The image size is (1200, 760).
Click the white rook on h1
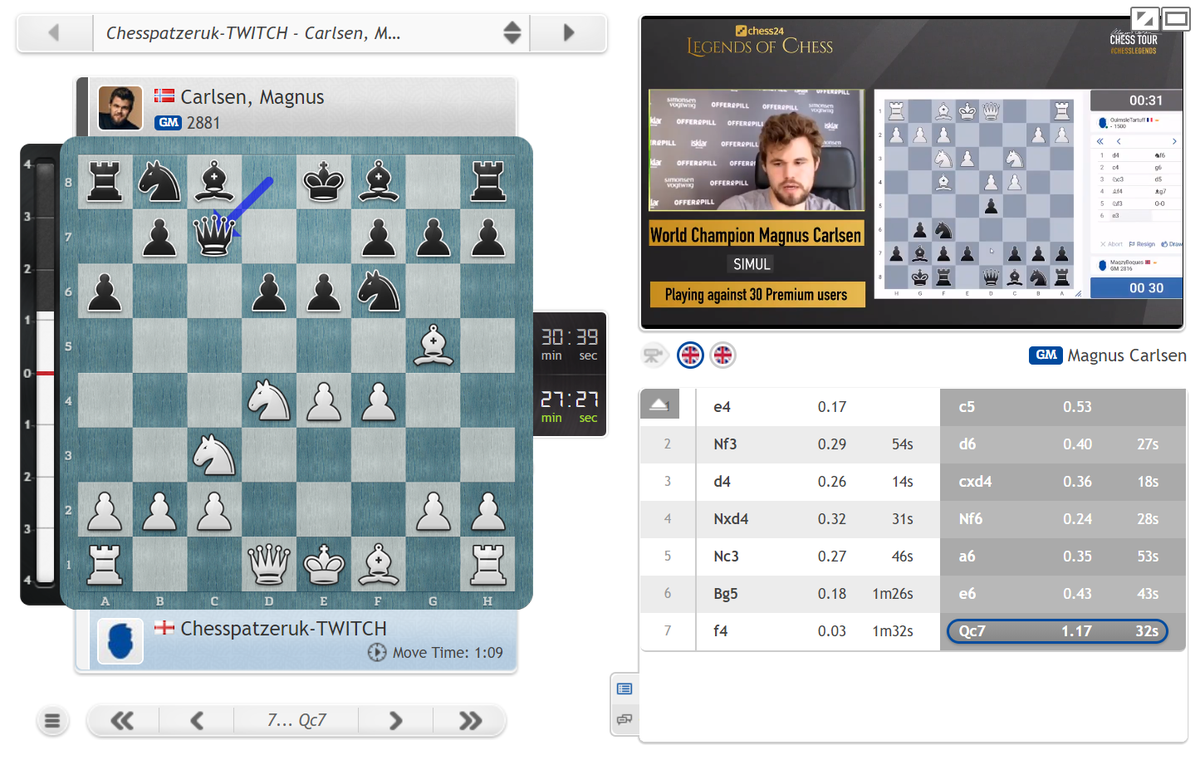tap(487, 563)
